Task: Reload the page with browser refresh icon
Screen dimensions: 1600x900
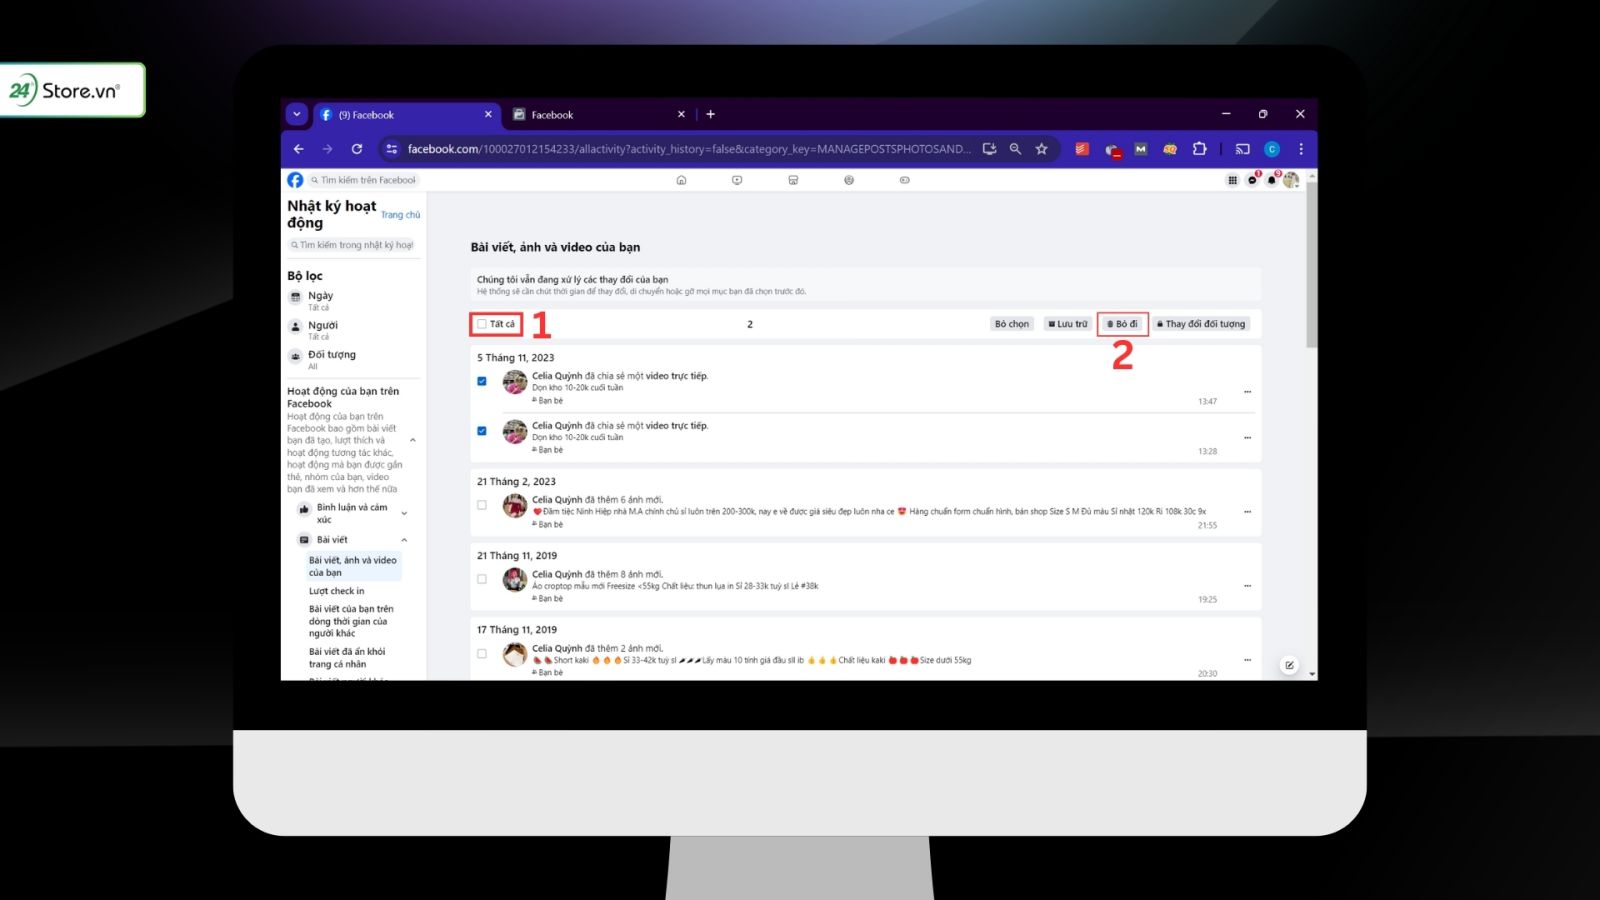Action: coord(357,149)
